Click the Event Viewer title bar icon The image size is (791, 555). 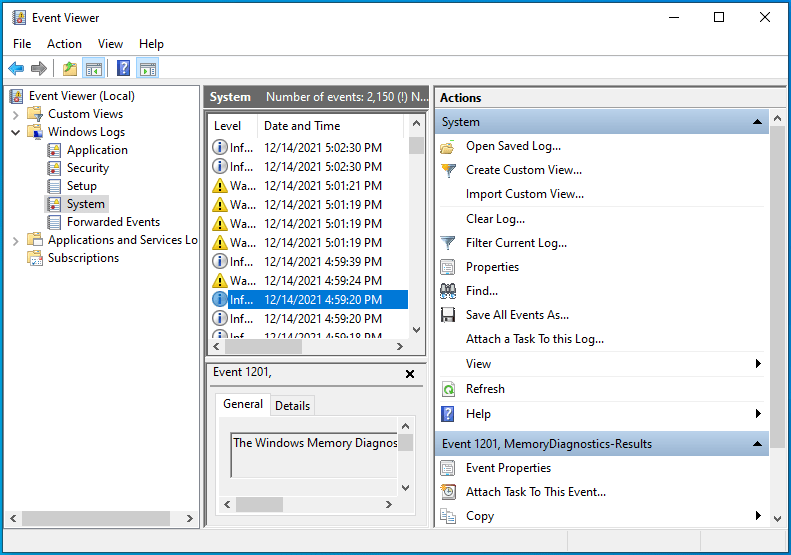click(19, 18)
